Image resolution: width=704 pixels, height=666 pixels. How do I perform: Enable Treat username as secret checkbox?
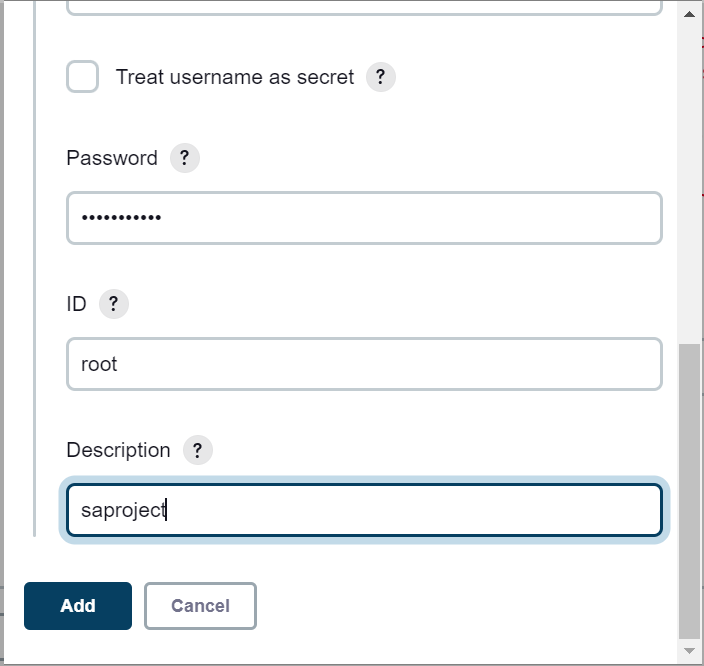point(83,77)
